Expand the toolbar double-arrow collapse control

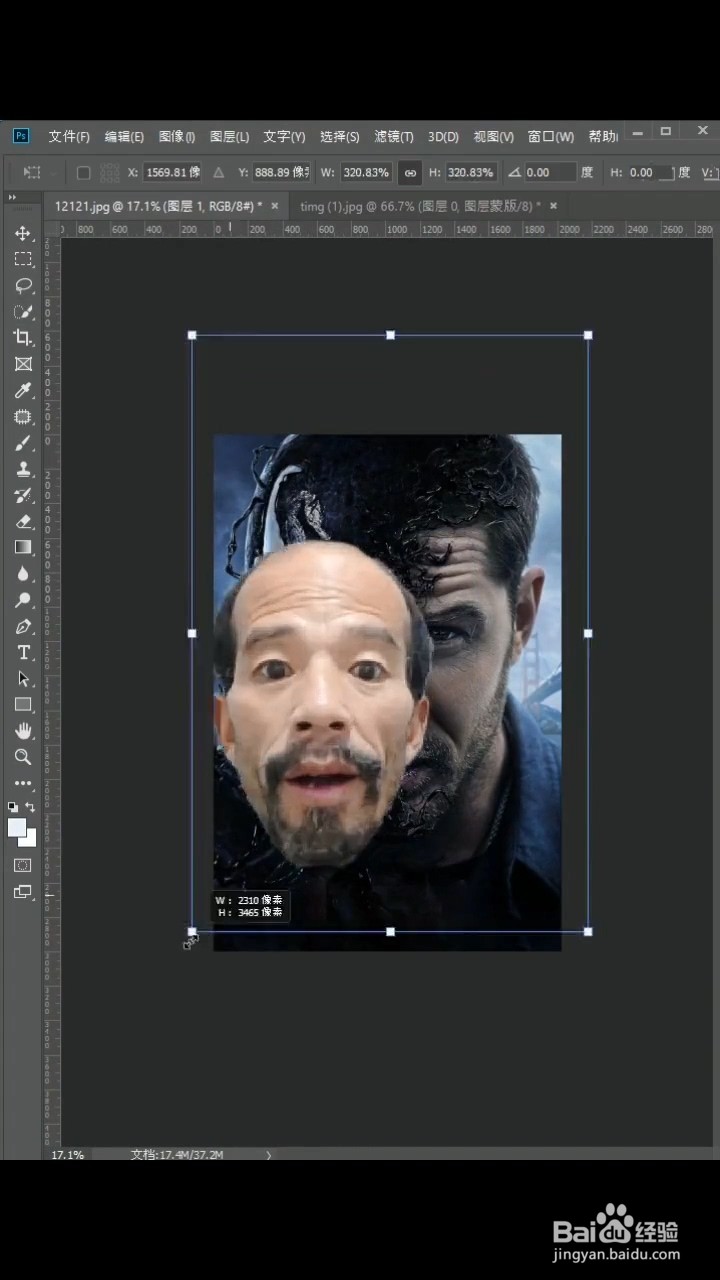[x=12, y=197]
